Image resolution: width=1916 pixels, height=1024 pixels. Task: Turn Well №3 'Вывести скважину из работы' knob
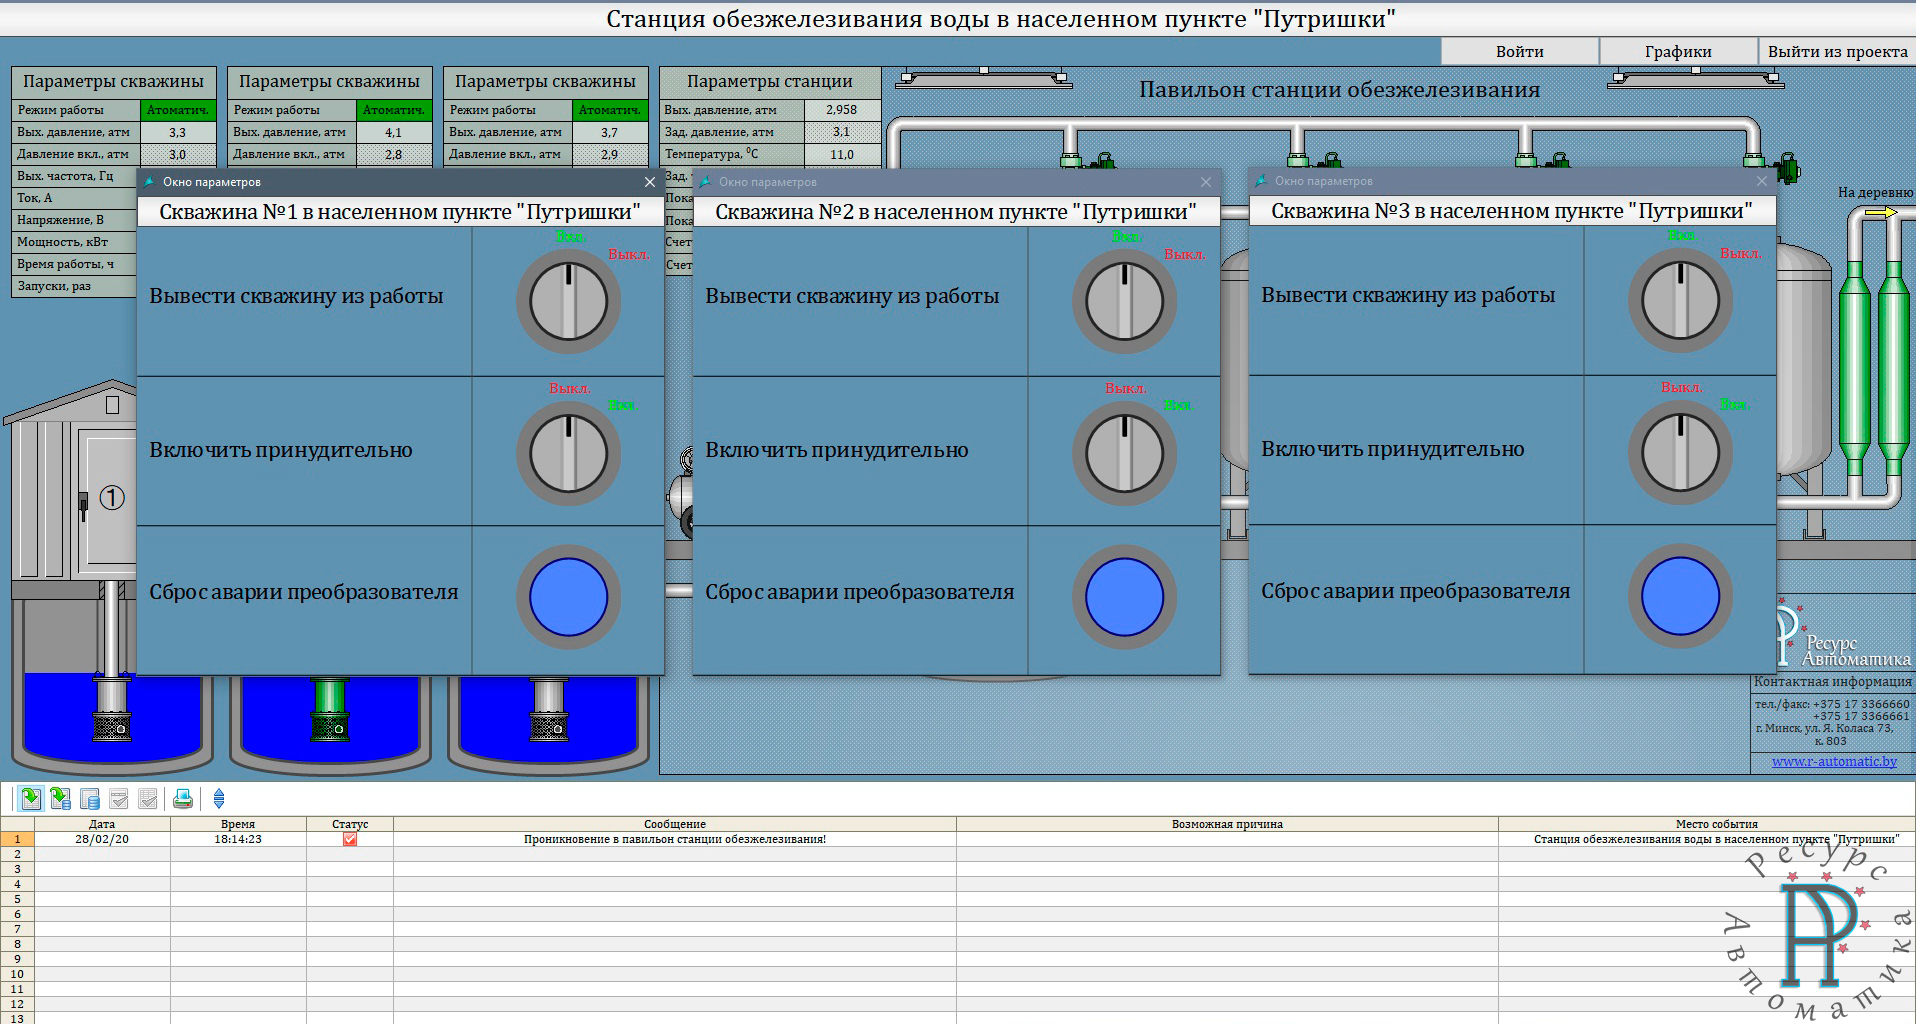click(x=1680, y=300)
